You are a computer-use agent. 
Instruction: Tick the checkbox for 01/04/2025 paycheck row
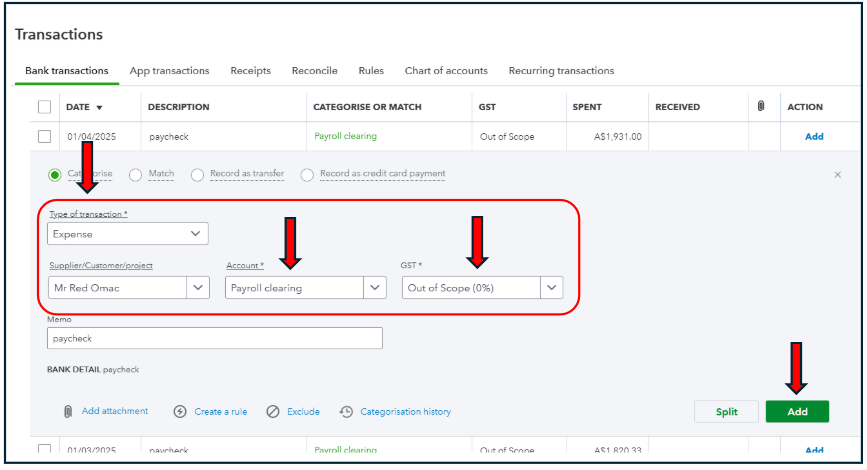[44, 136]
